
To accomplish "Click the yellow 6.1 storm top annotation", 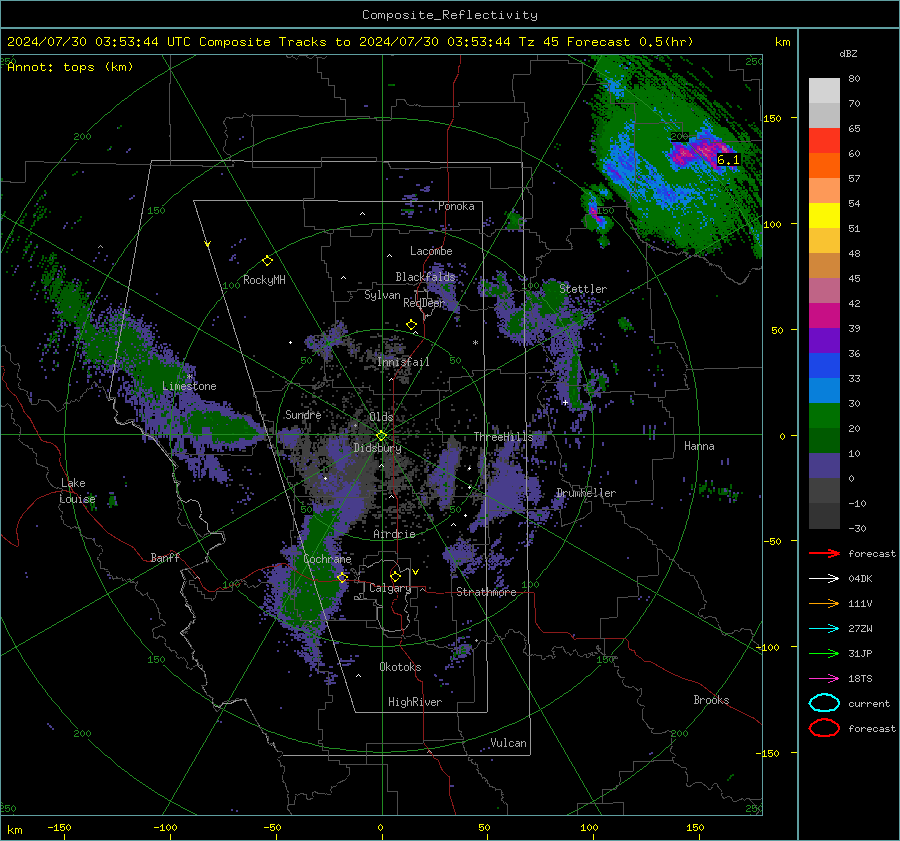I will 728,160.
